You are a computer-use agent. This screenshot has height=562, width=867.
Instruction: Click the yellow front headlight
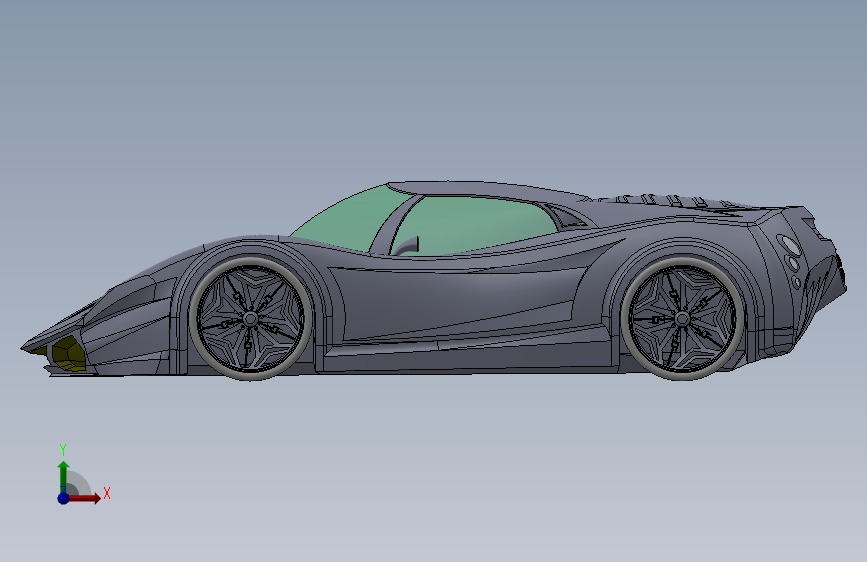[x=67, y=354]
